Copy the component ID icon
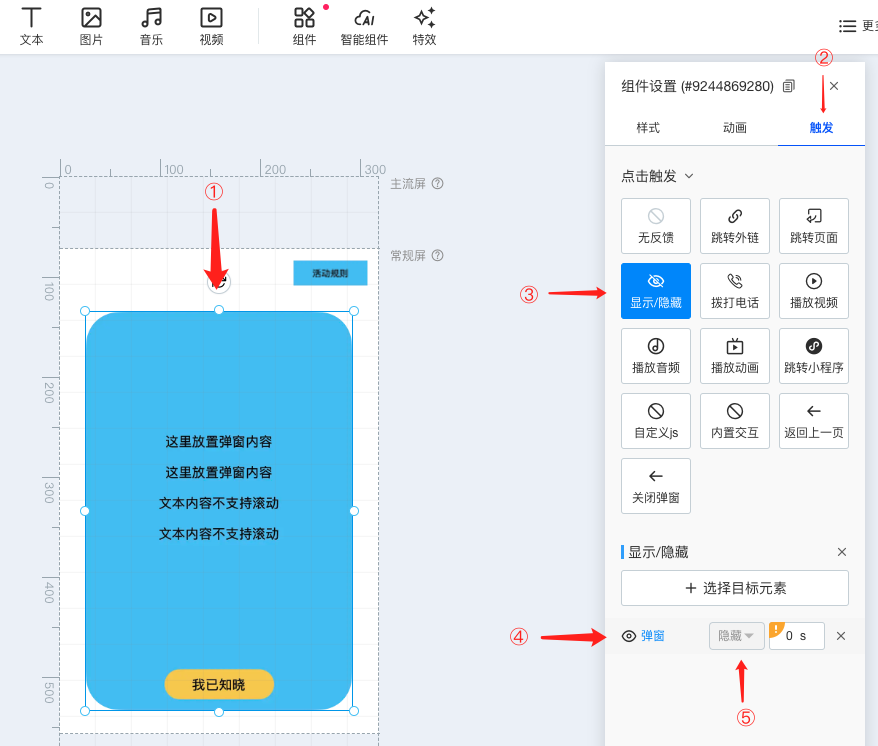The image size is (878, 746). (789, 86)
